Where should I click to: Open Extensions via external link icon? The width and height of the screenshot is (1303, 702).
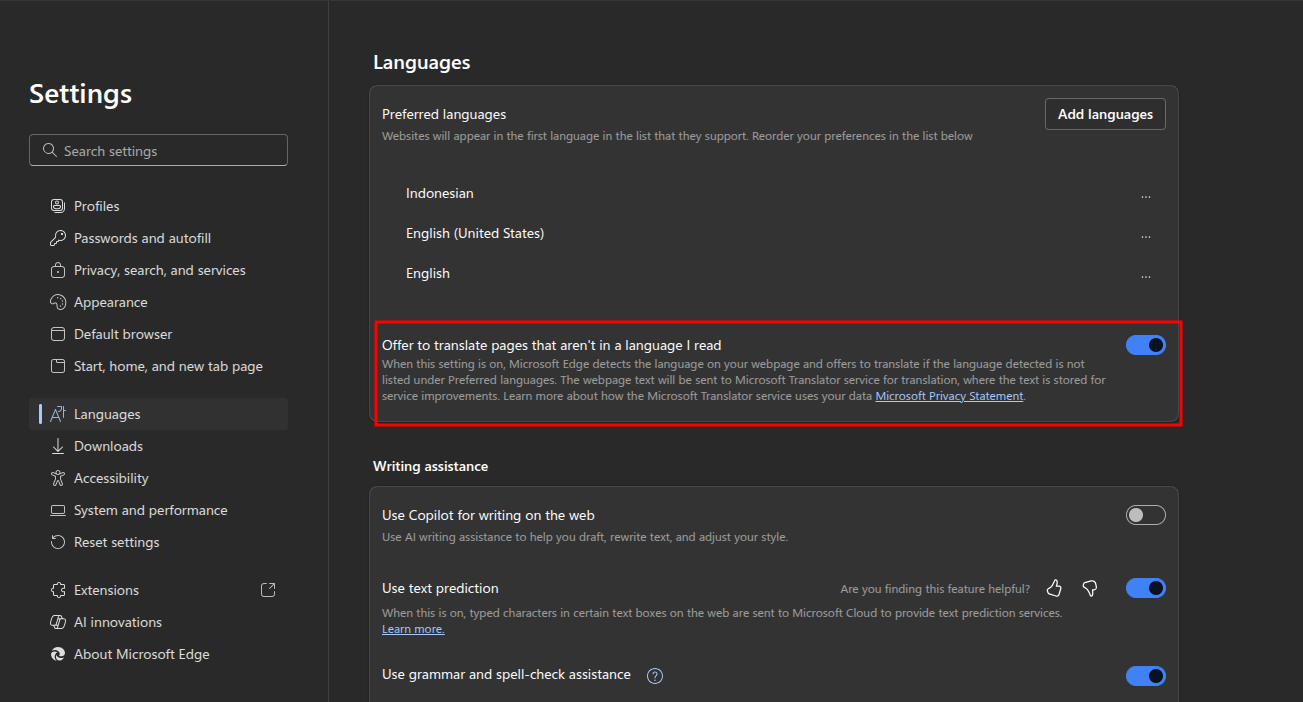pyautogui.click(x=268, y=590)
